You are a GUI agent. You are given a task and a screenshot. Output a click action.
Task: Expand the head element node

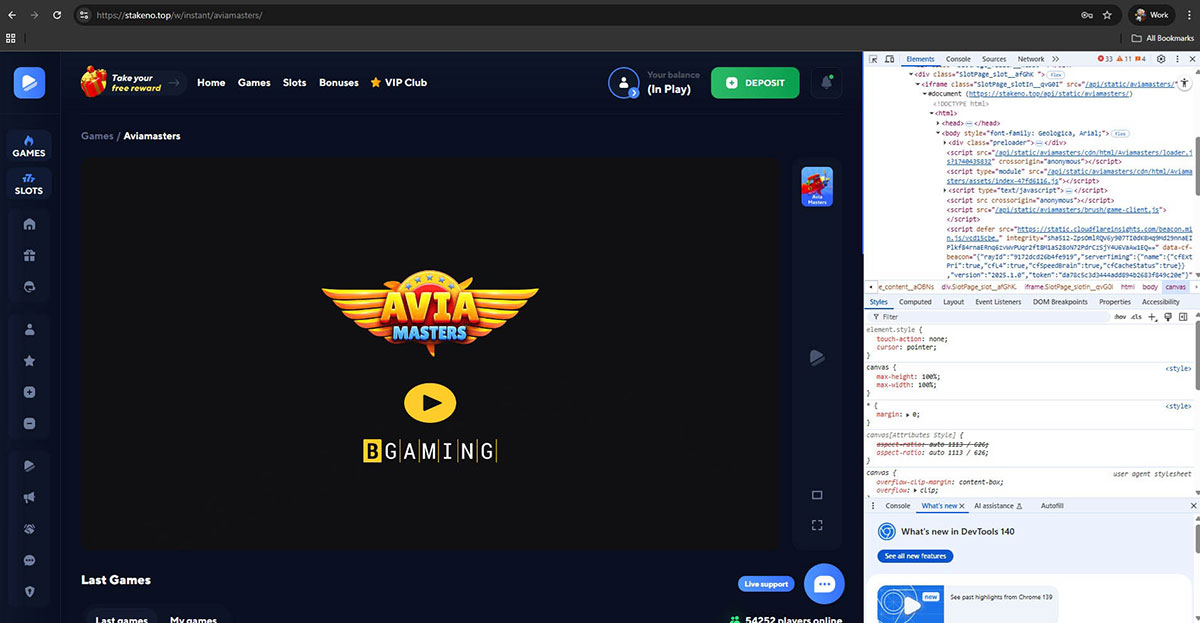point(938,123)
